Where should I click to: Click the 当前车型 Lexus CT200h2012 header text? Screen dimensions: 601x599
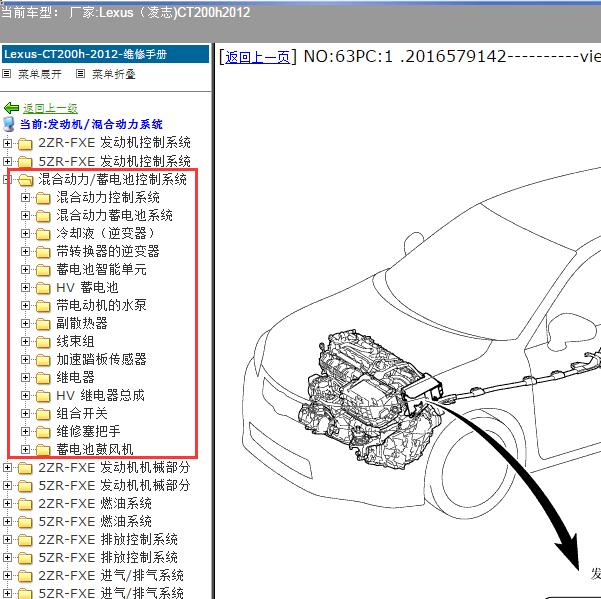(125, 13)
